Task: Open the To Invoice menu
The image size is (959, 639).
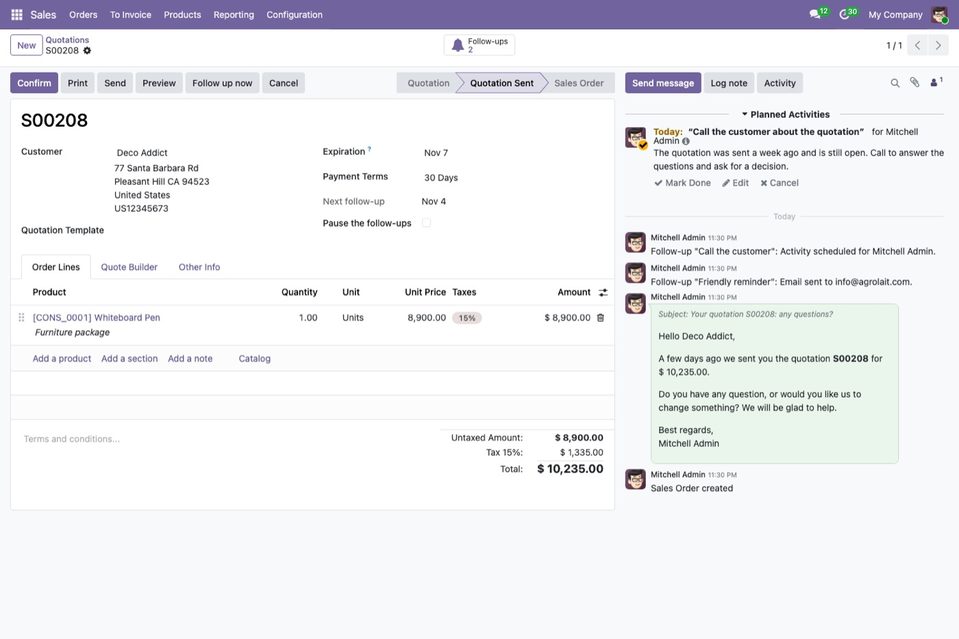Action: [x=130, y=15]
